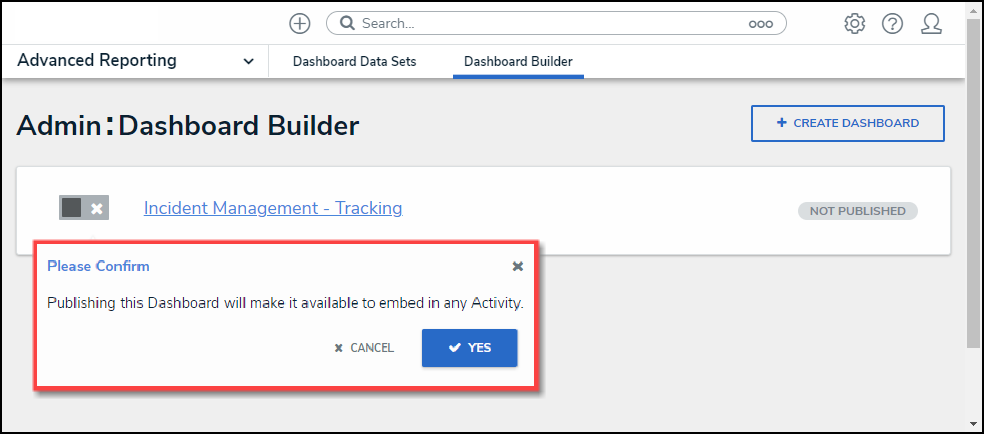Screen dimensions: 984x434
Task: Open the search options ellipsis icon
Action: tap(760, 23)
